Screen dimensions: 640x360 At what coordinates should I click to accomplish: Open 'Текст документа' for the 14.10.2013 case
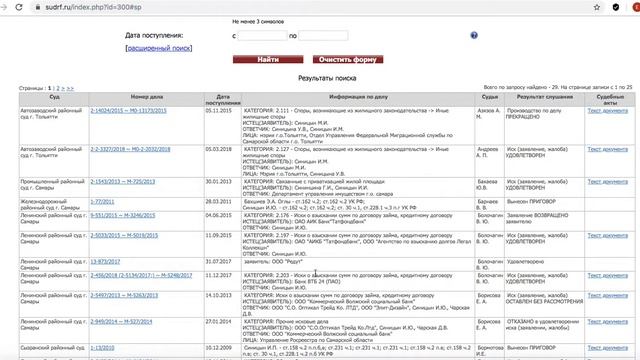(608, 296)
